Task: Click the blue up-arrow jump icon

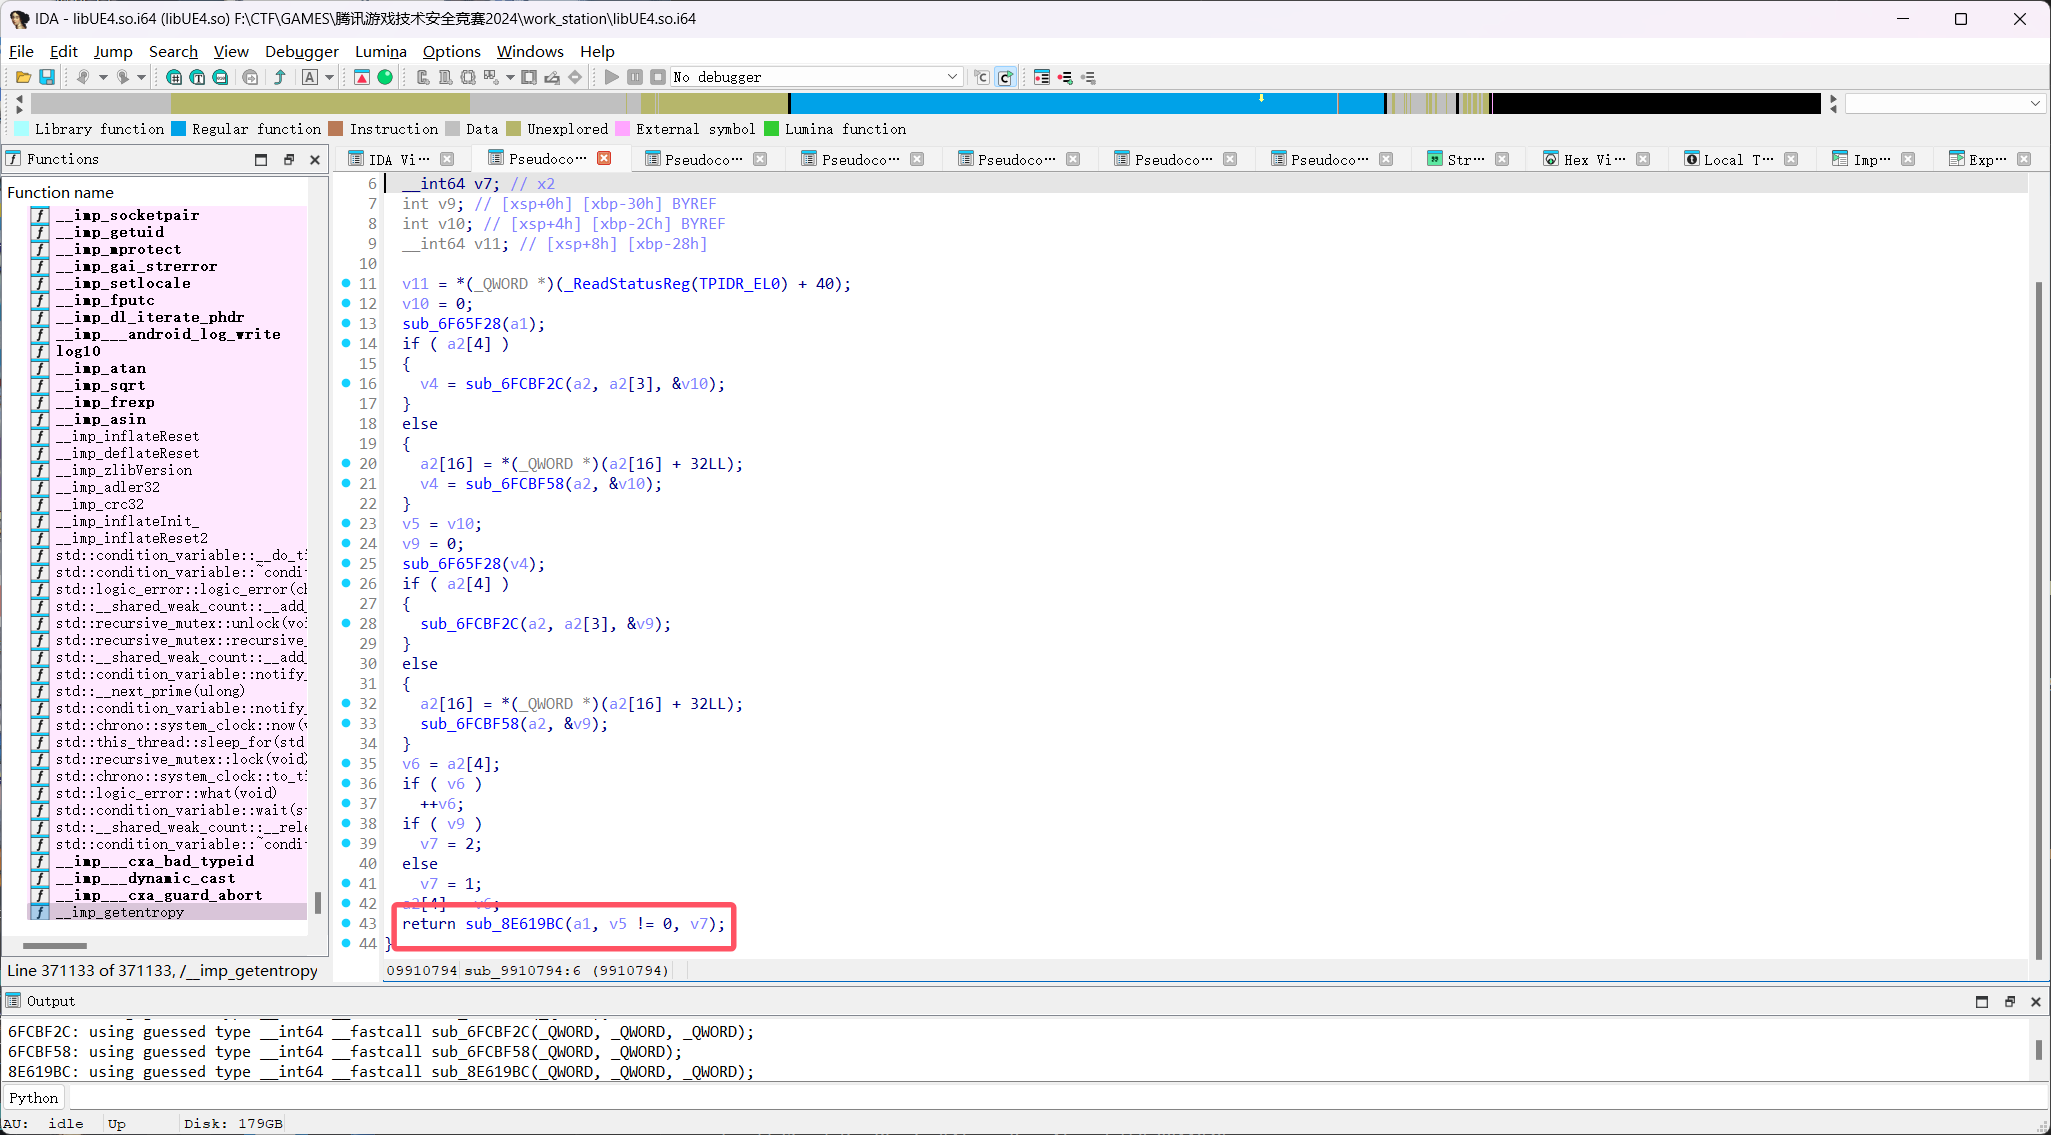Action: tap(280, 77)
